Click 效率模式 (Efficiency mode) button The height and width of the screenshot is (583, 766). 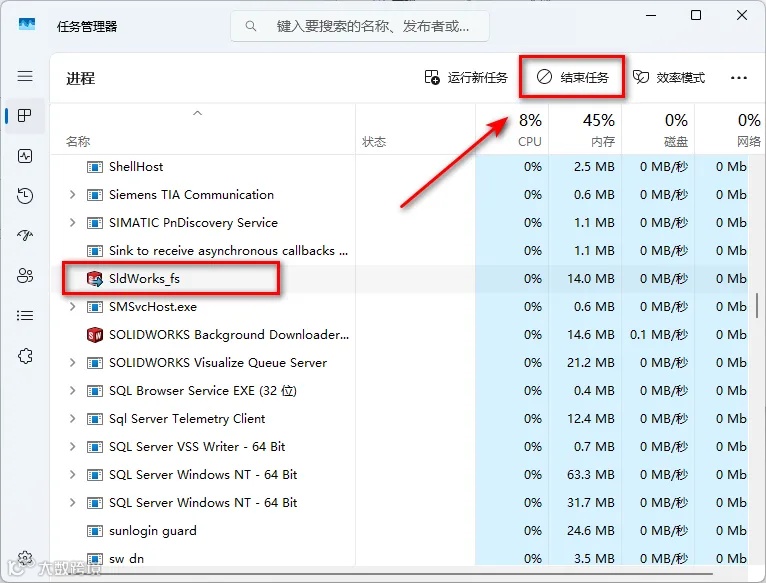point(669,77)
